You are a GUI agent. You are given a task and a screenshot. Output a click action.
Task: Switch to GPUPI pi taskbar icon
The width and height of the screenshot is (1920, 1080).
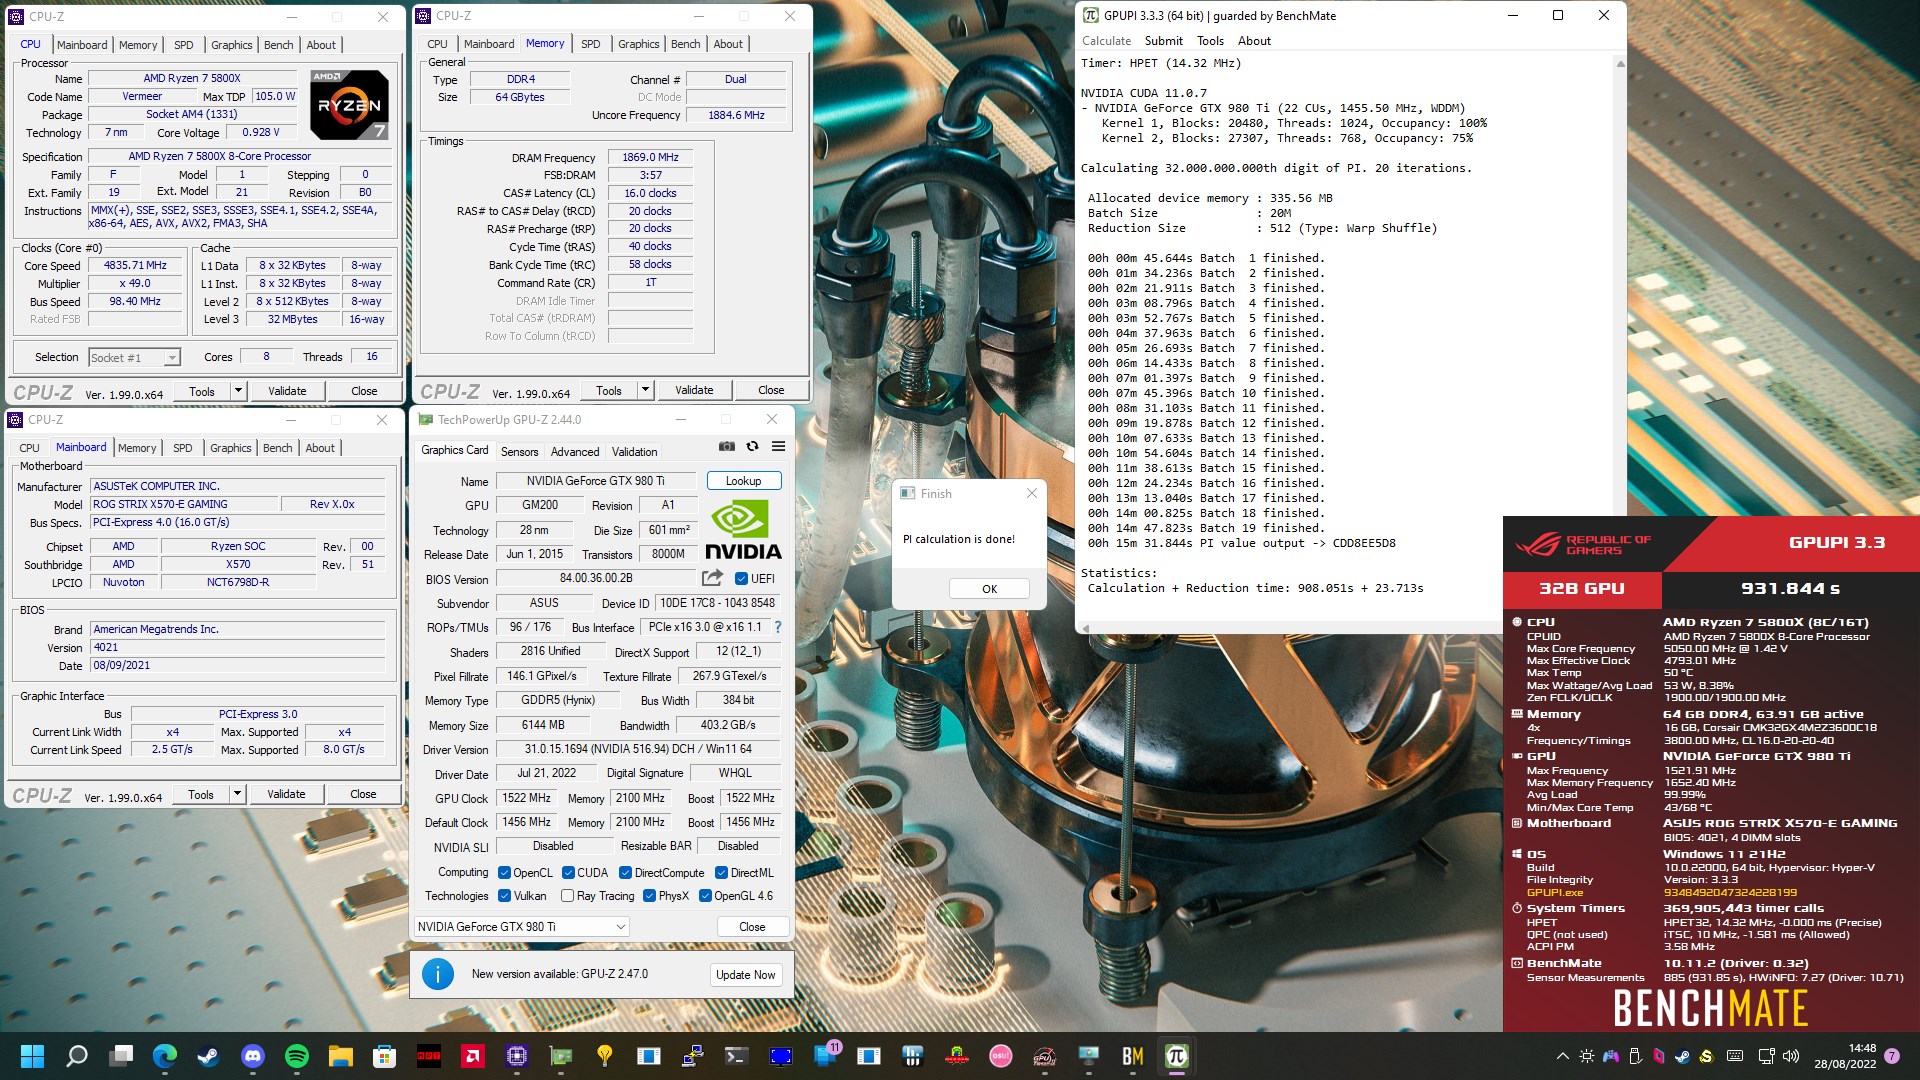[x=1177, y=1056]
